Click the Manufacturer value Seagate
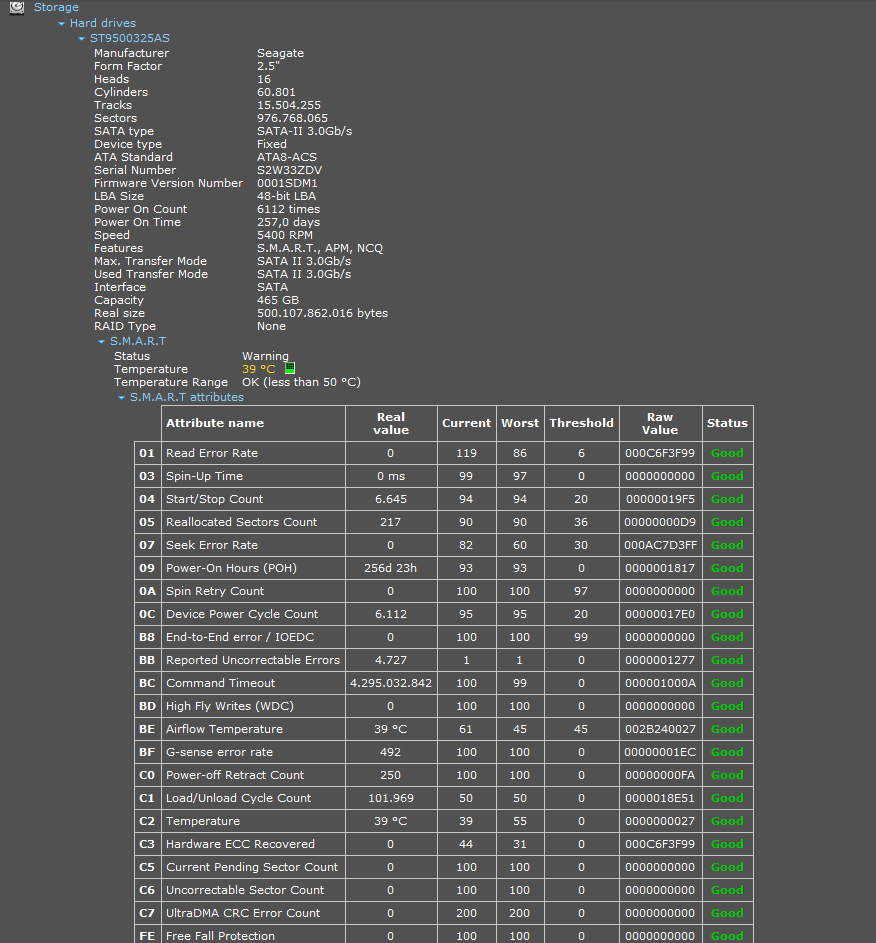876x943 pixels. coord(280,53)
